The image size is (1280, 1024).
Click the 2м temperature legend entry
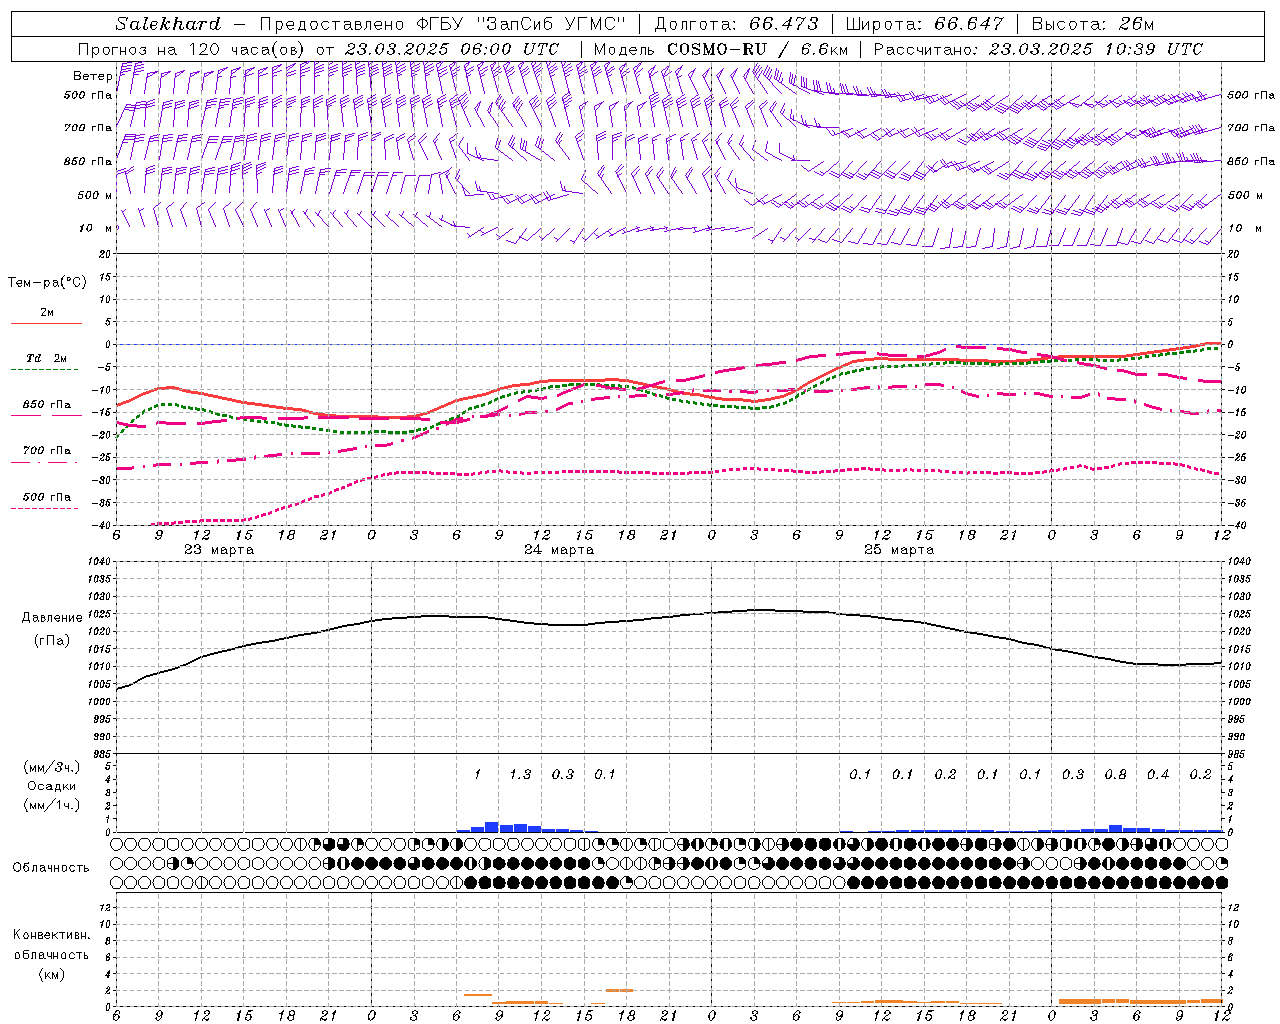(x=47, y=312)
